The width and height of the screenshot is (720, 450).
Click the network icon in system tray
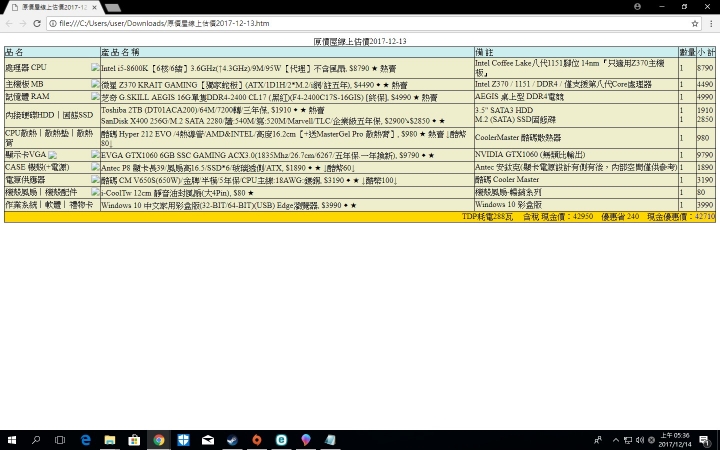tap(628, 440)
